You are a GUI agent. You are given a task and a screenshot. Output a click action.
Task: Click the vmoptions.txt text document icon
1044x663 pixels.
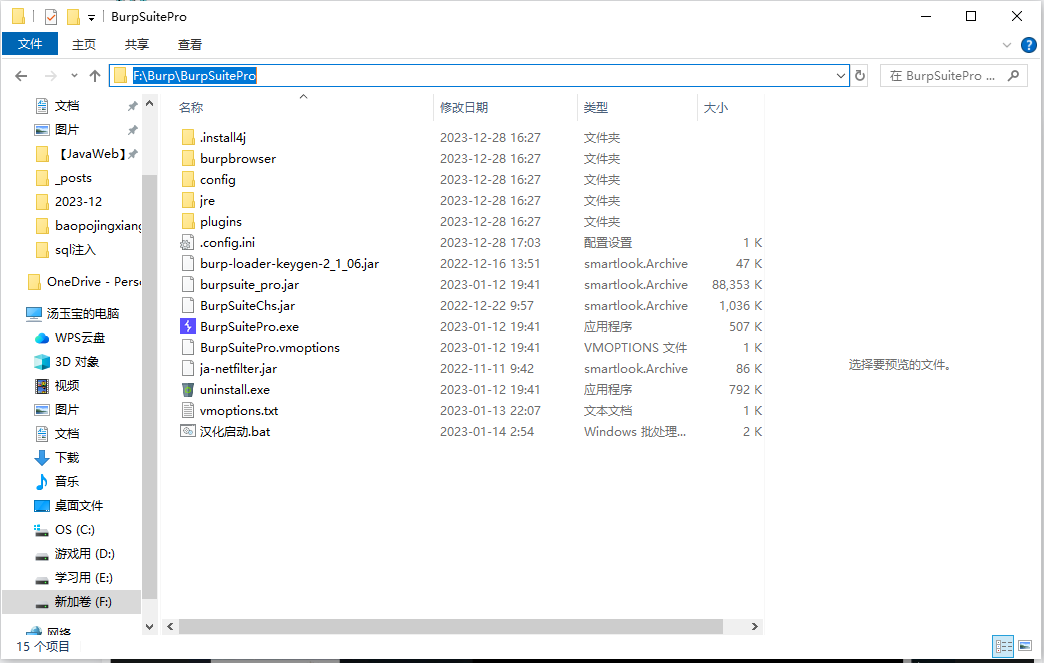(x=188, y=410)
